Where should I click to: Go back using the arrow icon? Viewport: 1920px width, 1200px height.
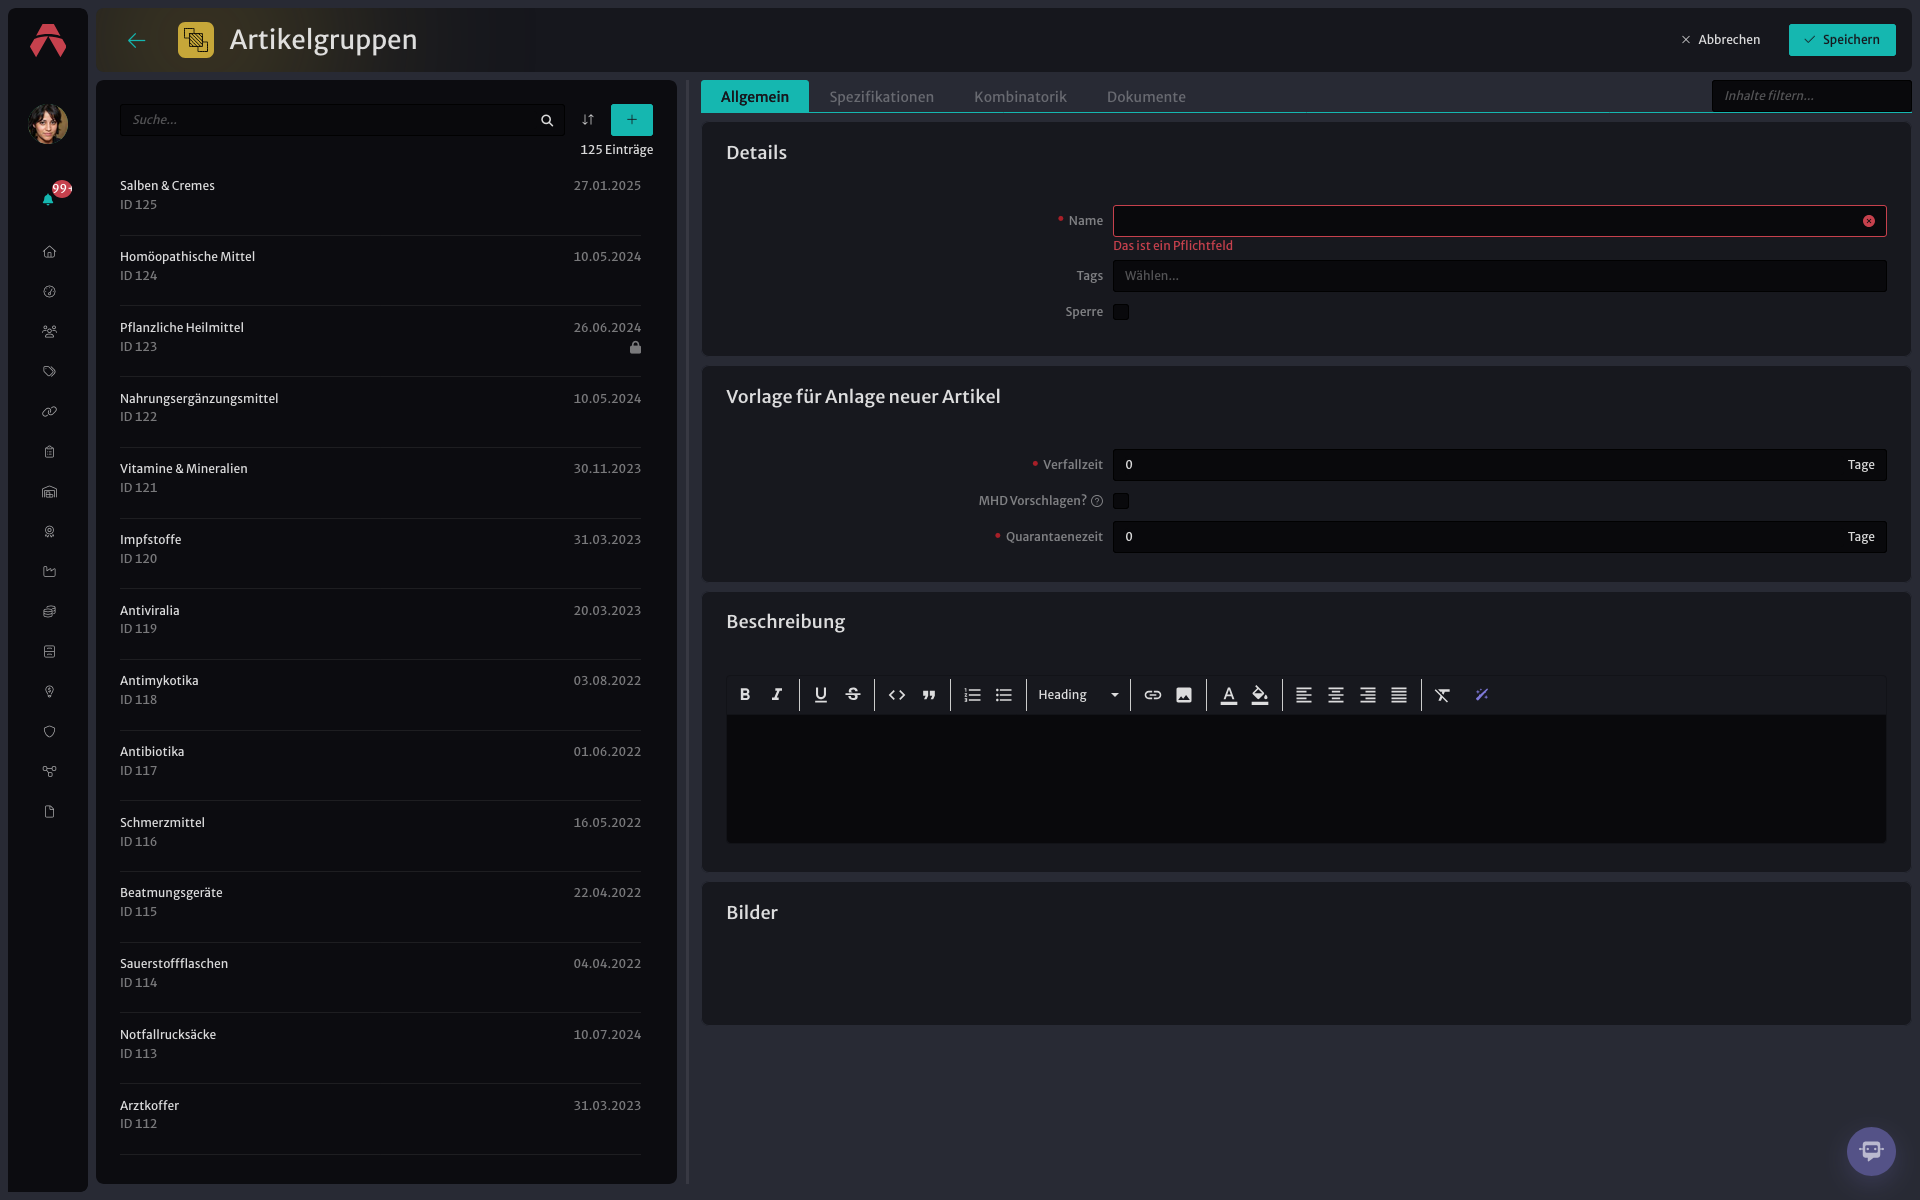point(137,40)
